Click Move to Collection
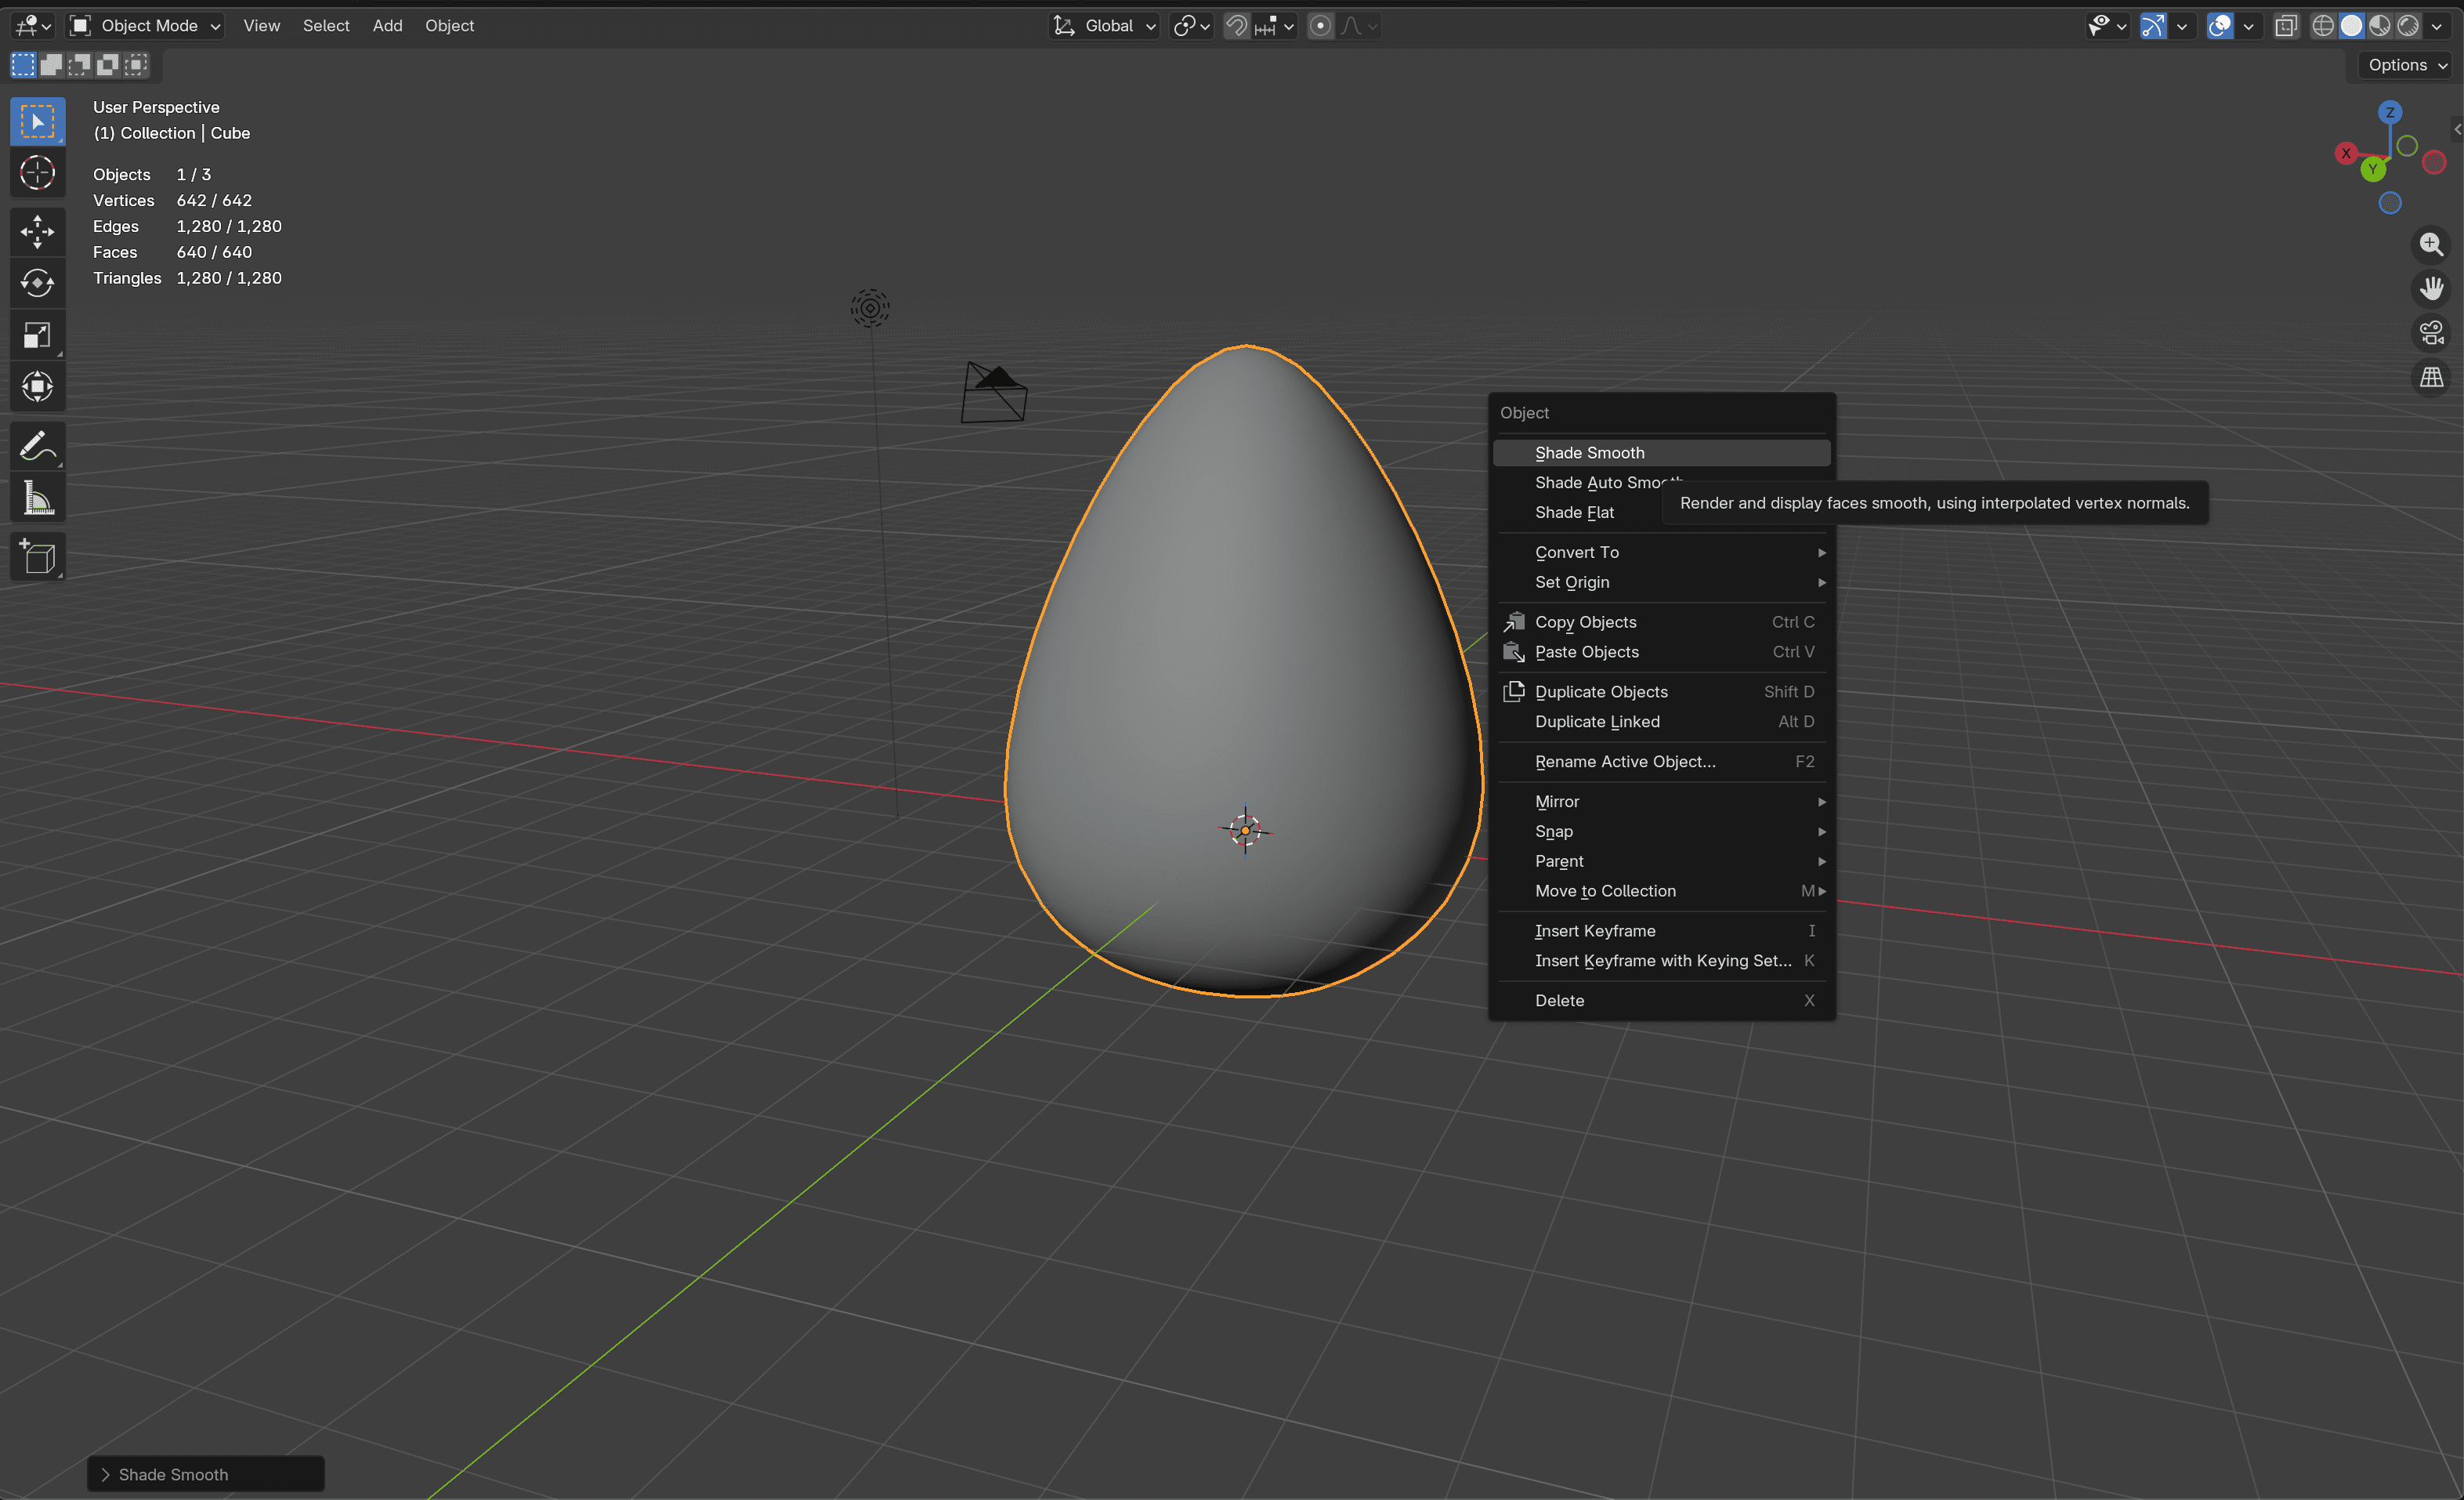 pos(1661,891)
